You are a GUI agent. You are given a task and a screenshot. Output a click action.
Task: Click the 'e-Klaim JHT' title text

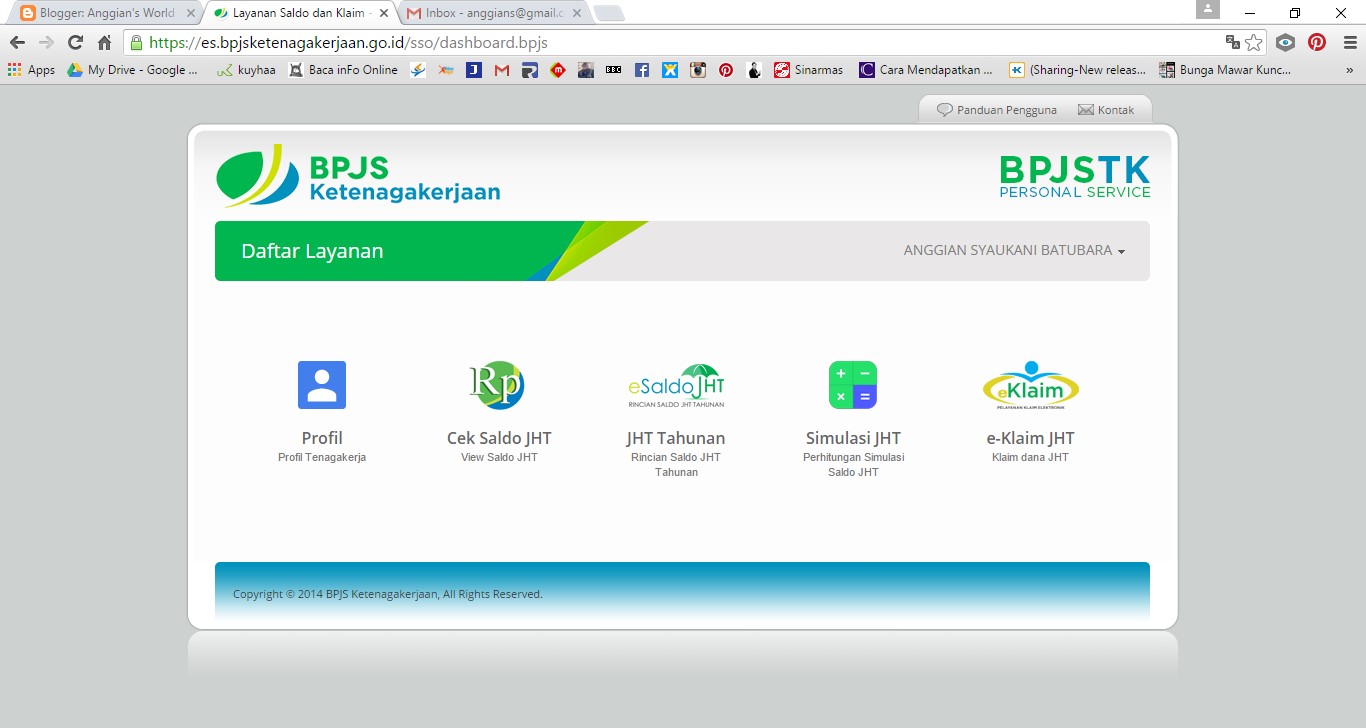tap(1030, 438)
